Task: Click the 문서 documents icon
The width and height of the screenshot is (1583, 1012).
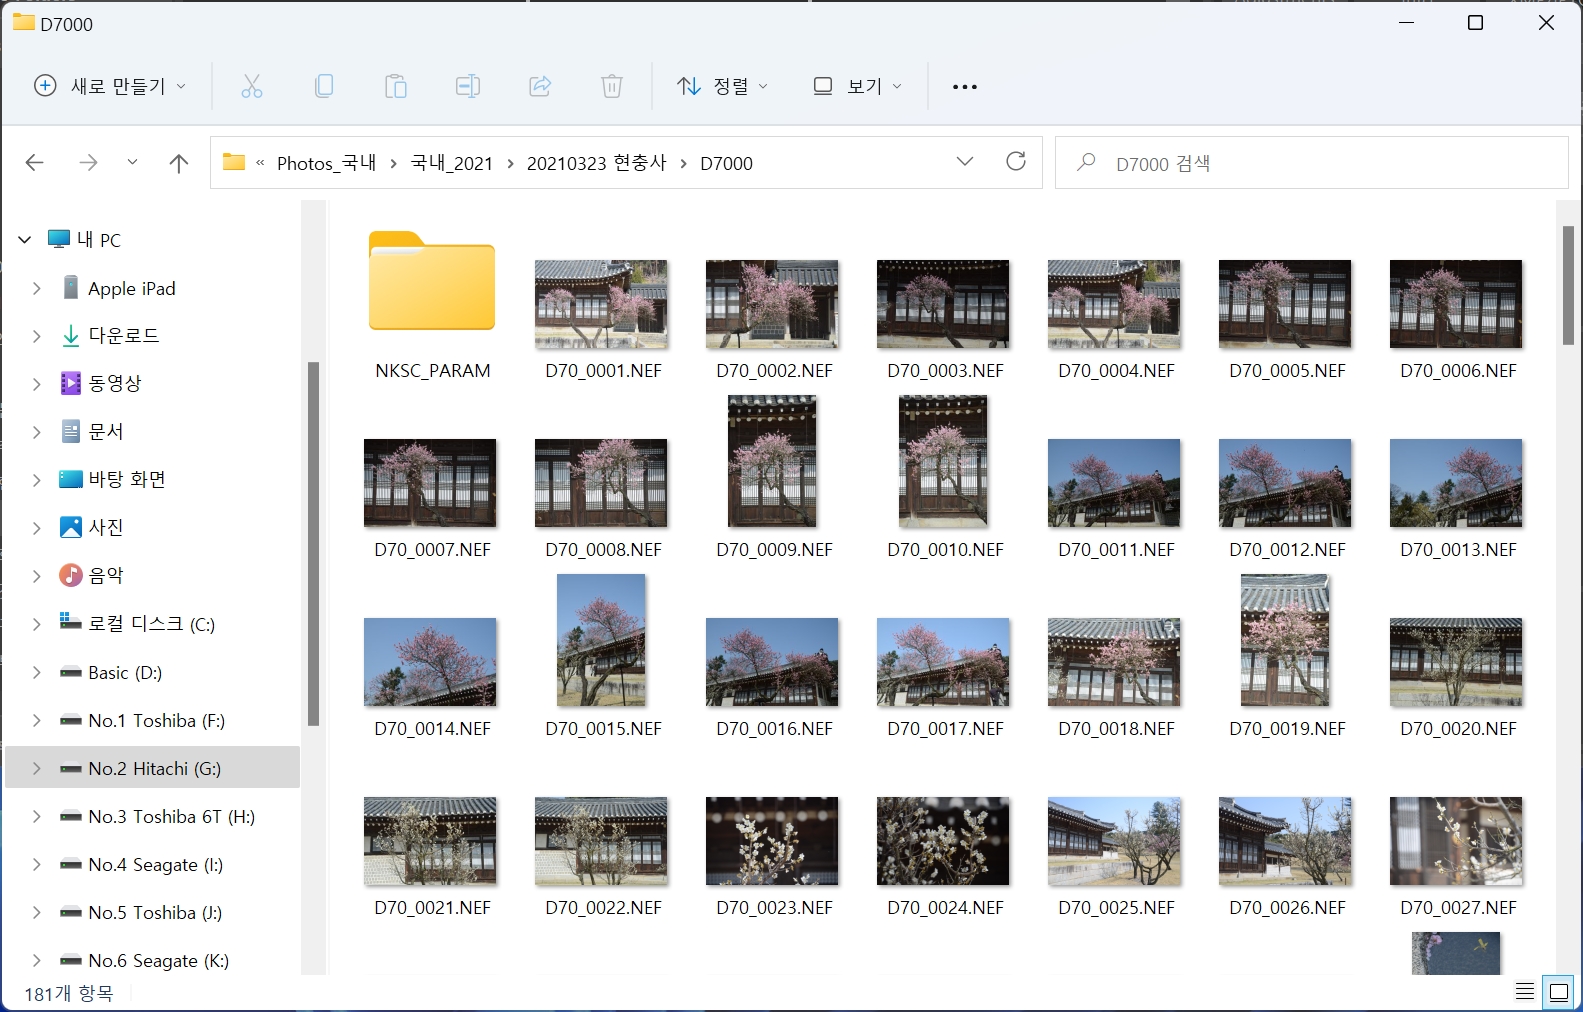Action: click(x=70, y=432)
